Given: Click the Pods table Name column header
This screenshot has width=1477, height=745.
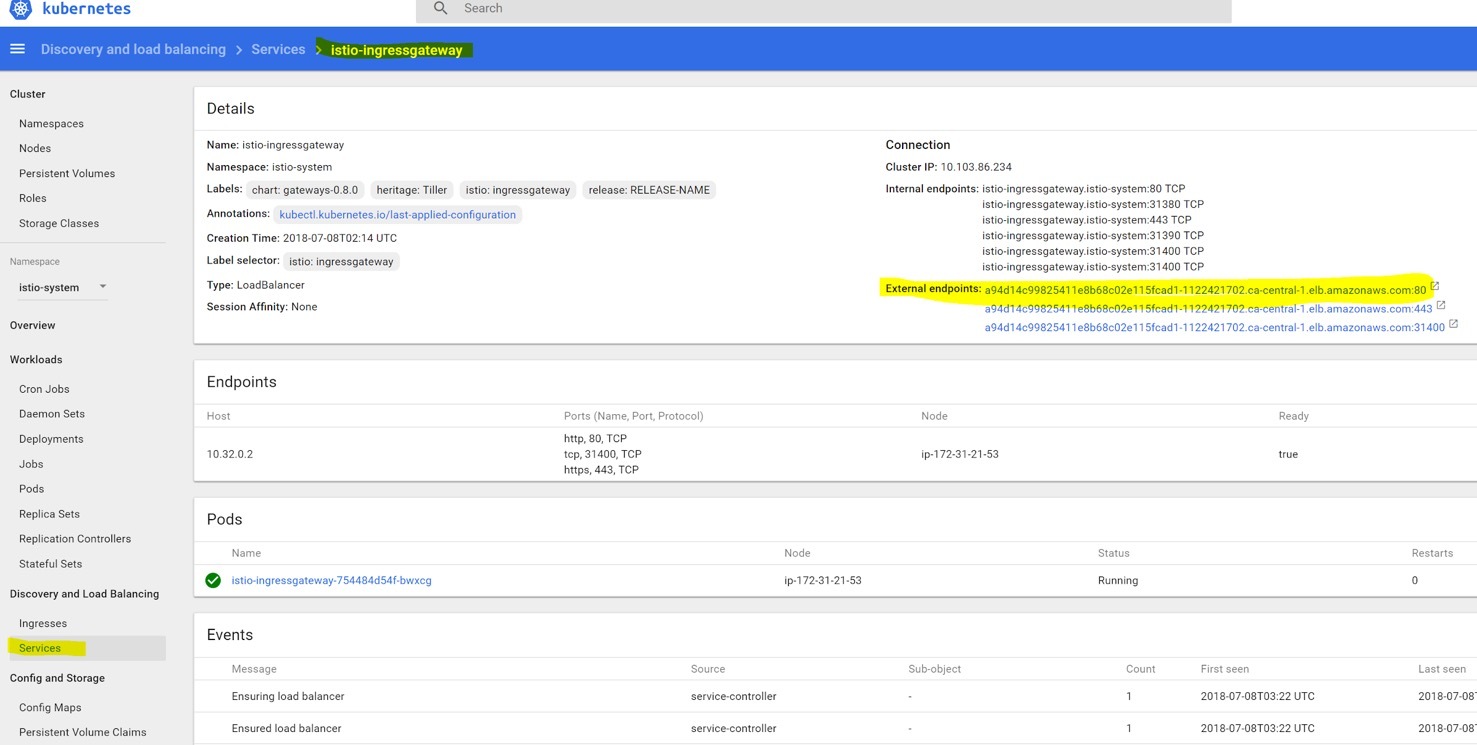Looking at the screenshot, I should pos(246,553).
